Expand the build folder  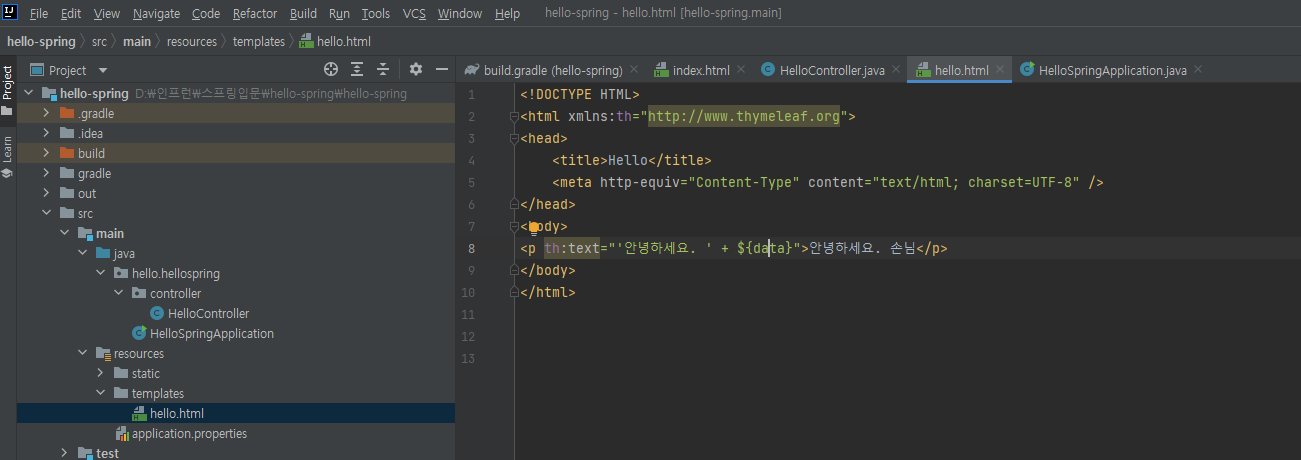46,153
